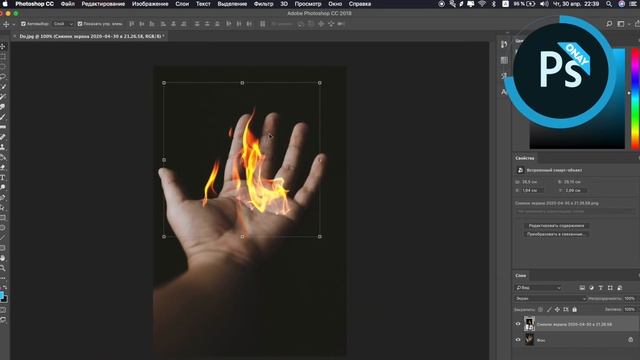Screen dimensions: 640x360
Task: Toggle lock transparent pixels in Layers
Action: click(540, 309)
